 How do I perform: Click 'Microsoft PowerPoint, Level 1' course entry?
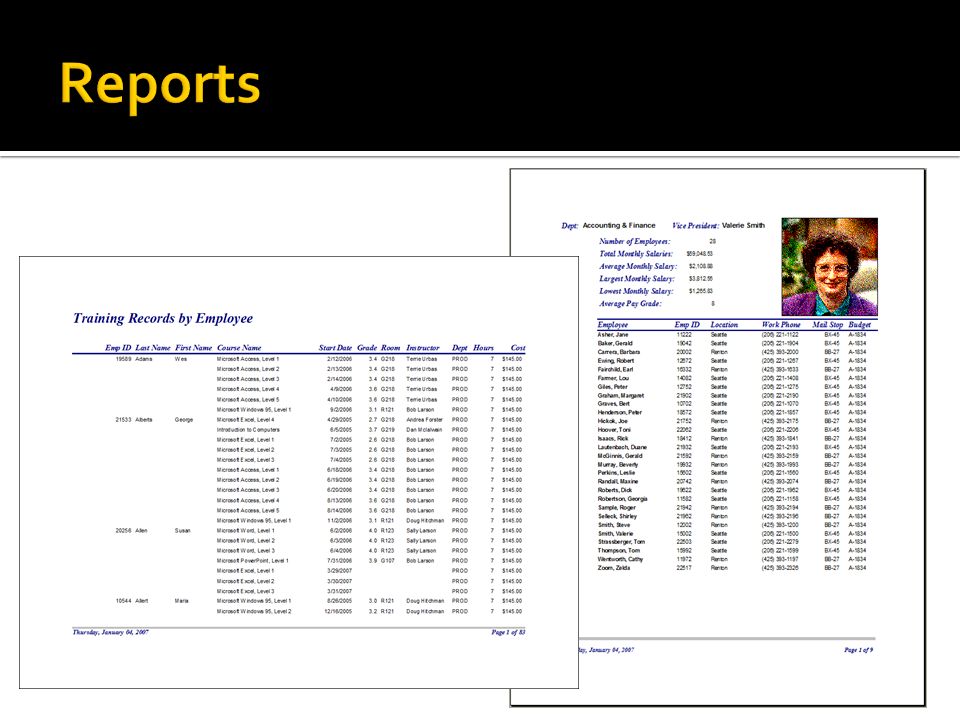click(x=252, y=561)
